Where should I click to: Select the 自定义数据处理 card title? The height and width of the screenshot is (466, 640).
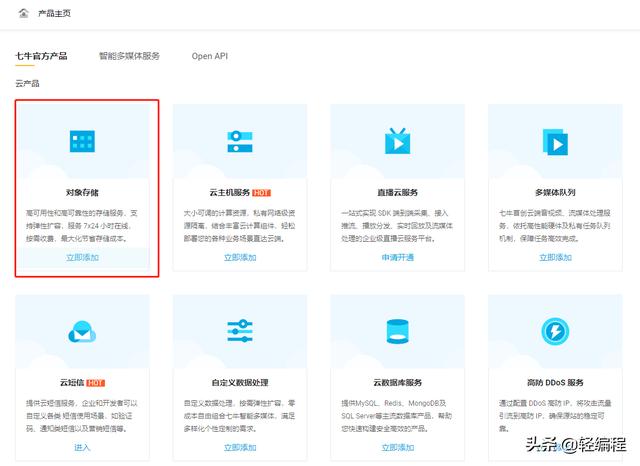(240, 382)
